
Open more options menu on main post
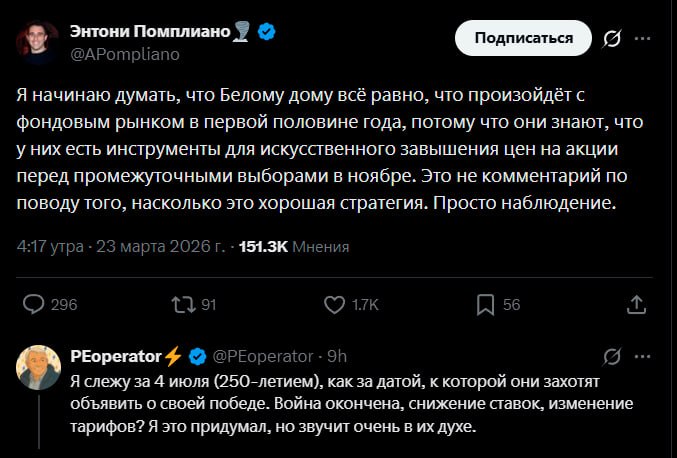[643, 39]
